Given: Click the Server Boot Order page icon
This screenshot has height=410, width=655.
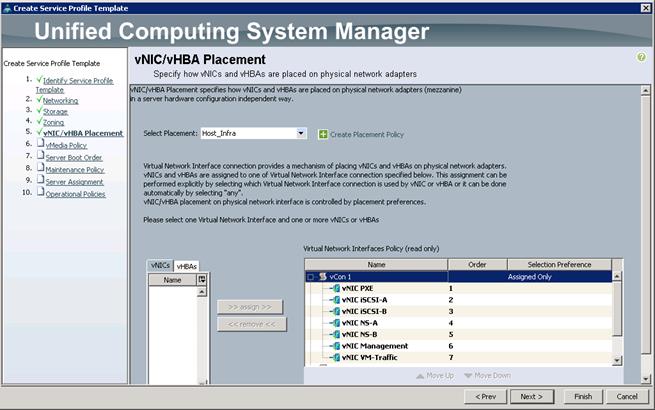Looking at the screenshot, I should coord(41,155).
